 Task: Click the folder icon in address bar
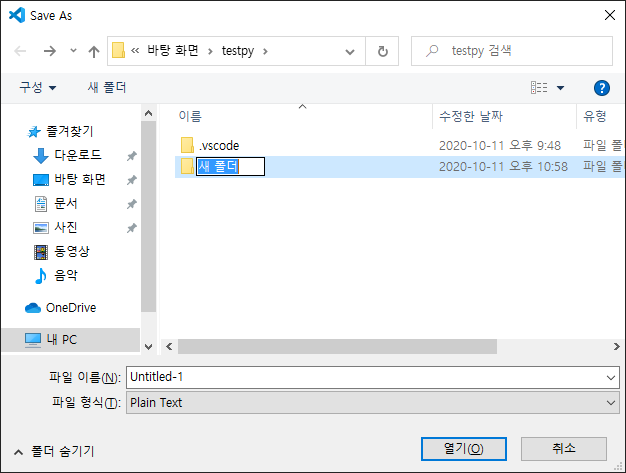coord(118,51)
